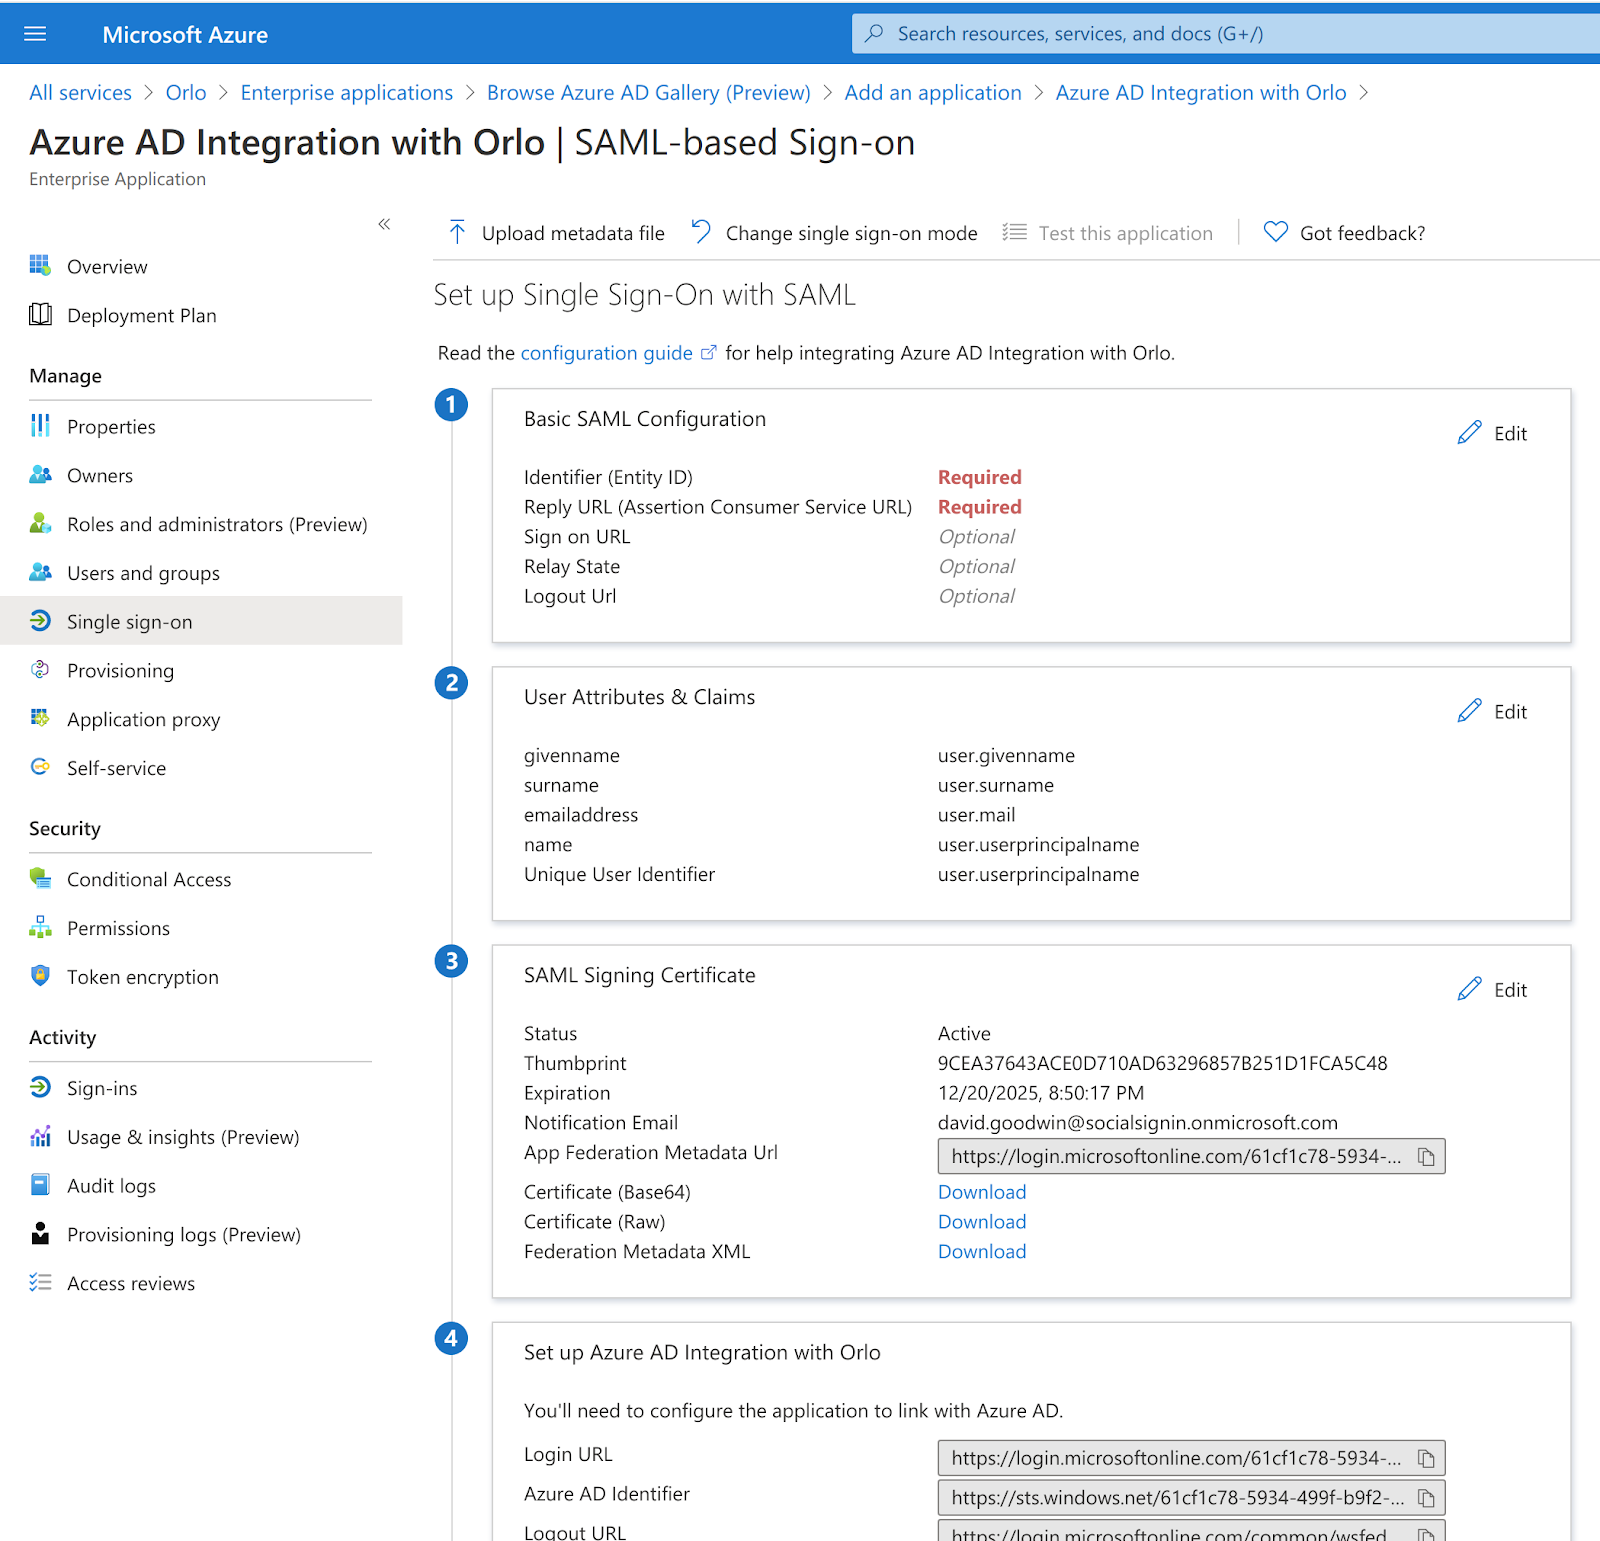Copy the App Federation Metadata Url
Screen dimensions: 1600x1541
coord(1426,1157)
